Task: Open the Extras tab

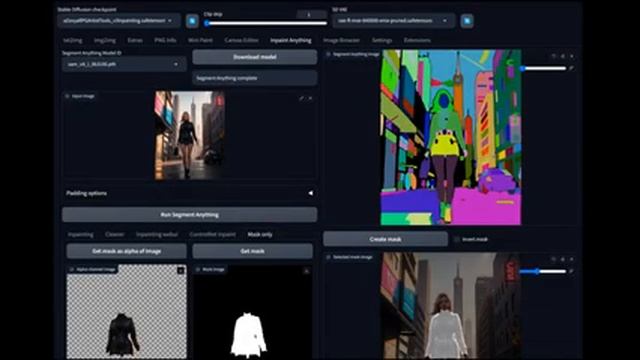Action: [x=135, y=40]
